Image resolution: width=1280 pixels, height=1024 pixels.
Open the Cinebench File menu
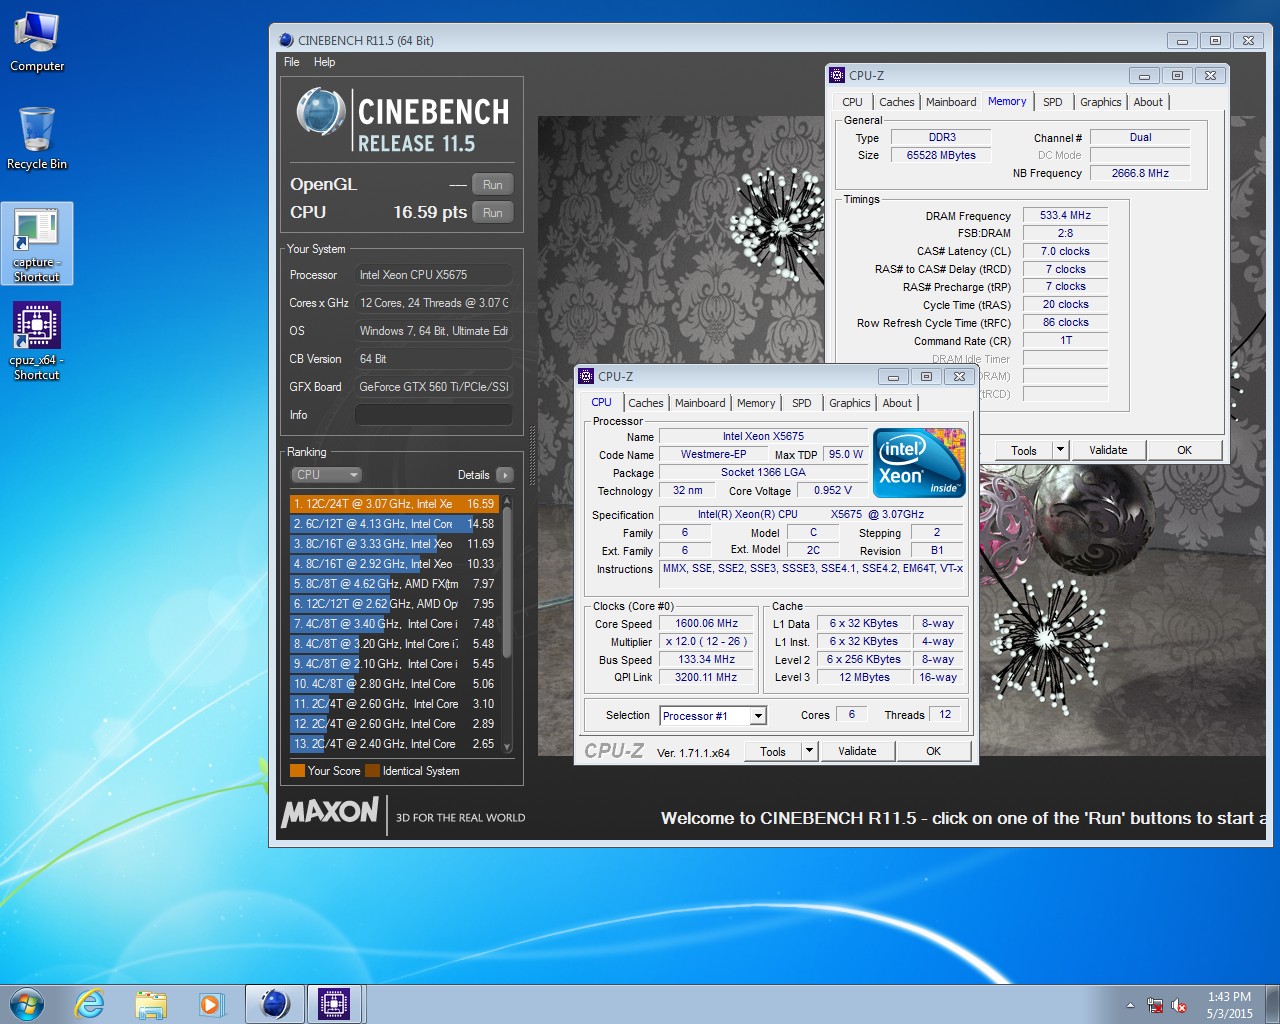[292, 62]
